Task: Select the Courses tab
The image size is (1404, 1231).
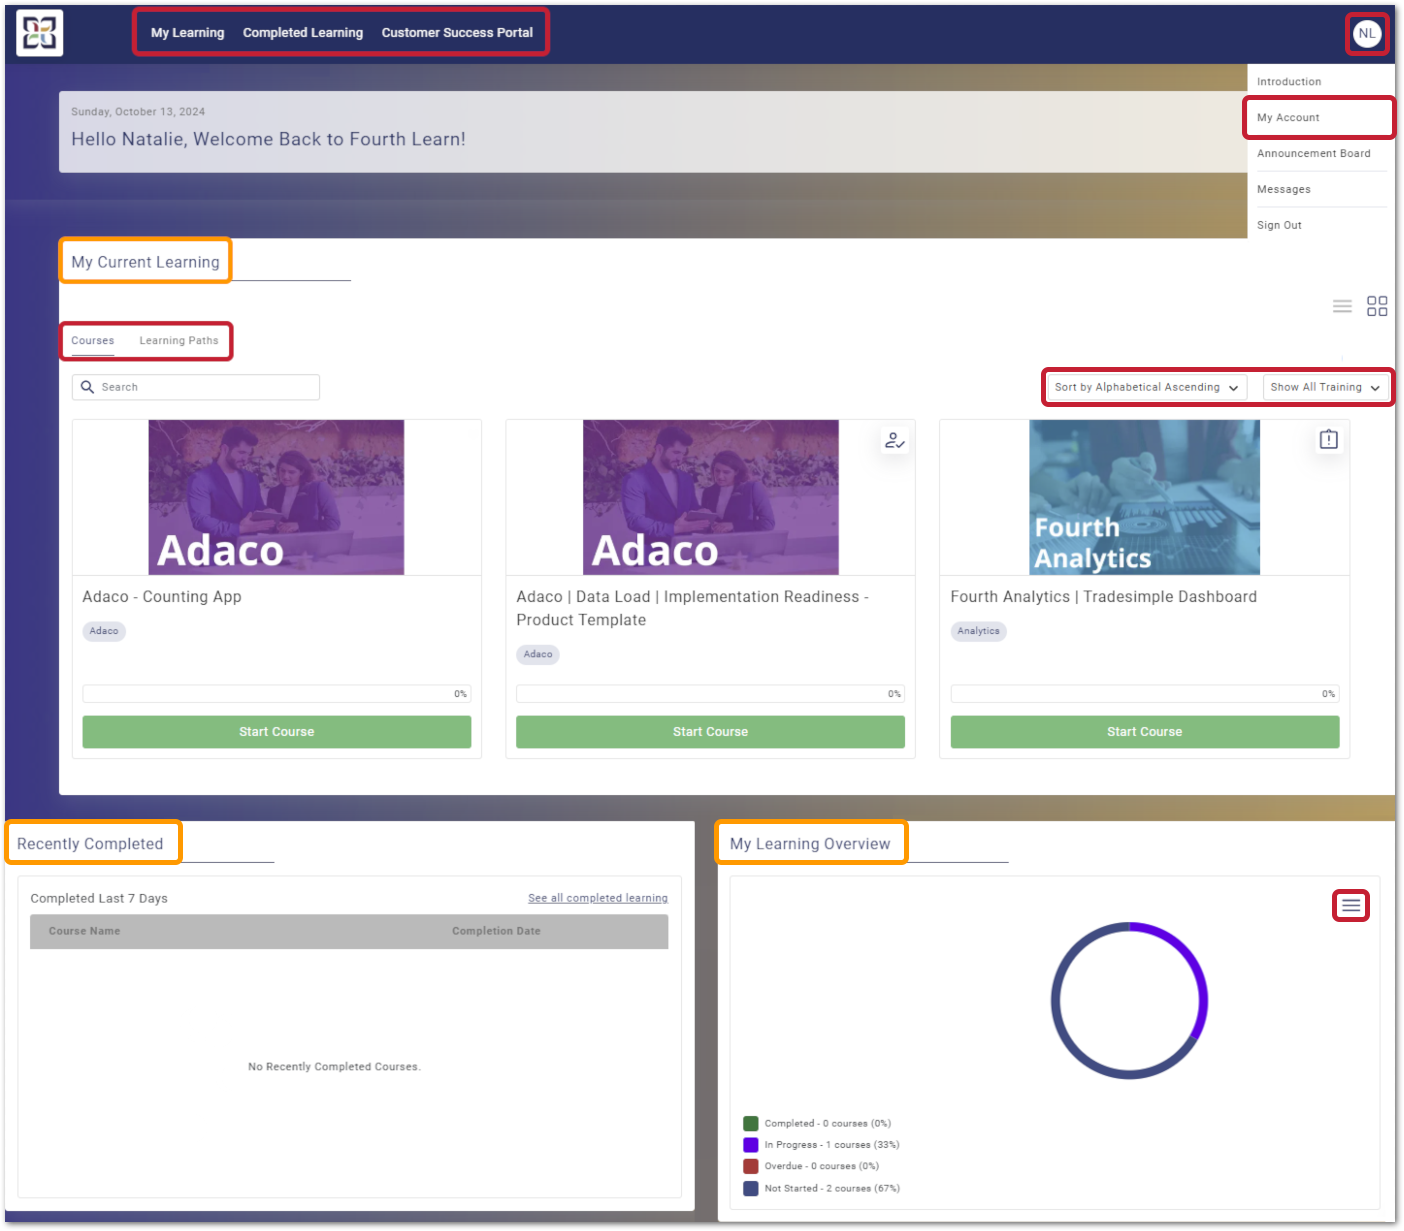Action: (x=93, y=341)
